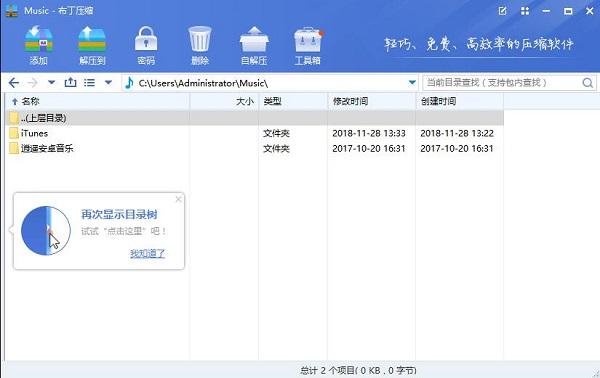Open the 密码 (Password) lock icon
The height and width of the screenshot is (378, 600).
pyautogui.click(x=146, y=45)
